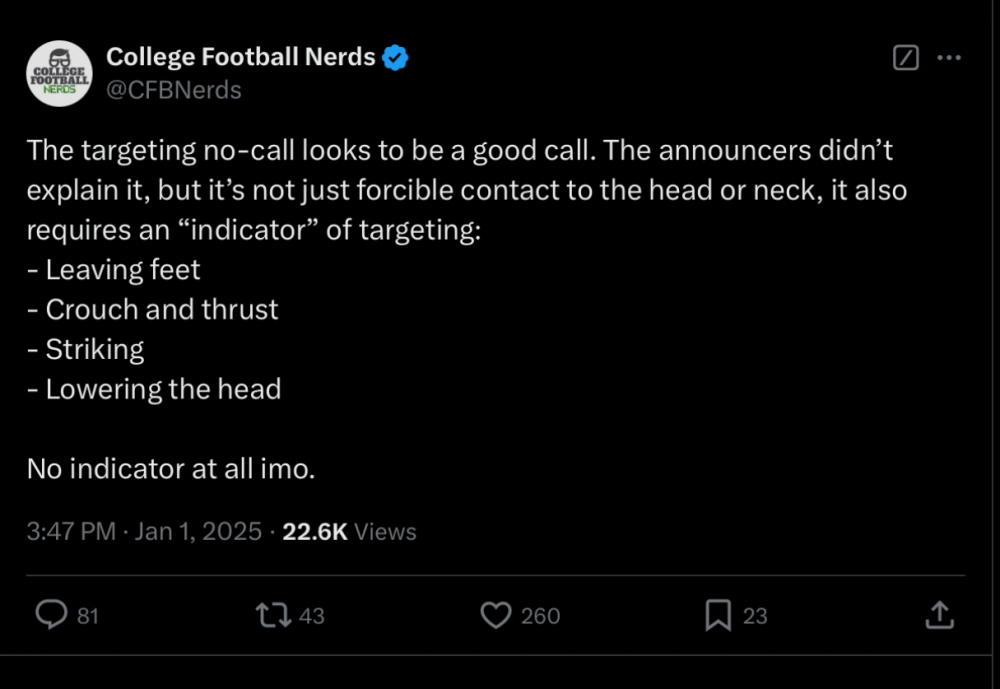Screen dimensions: 1000x689
Task: Click the College Football Nerds profile avatar
Action: point(59,74)
